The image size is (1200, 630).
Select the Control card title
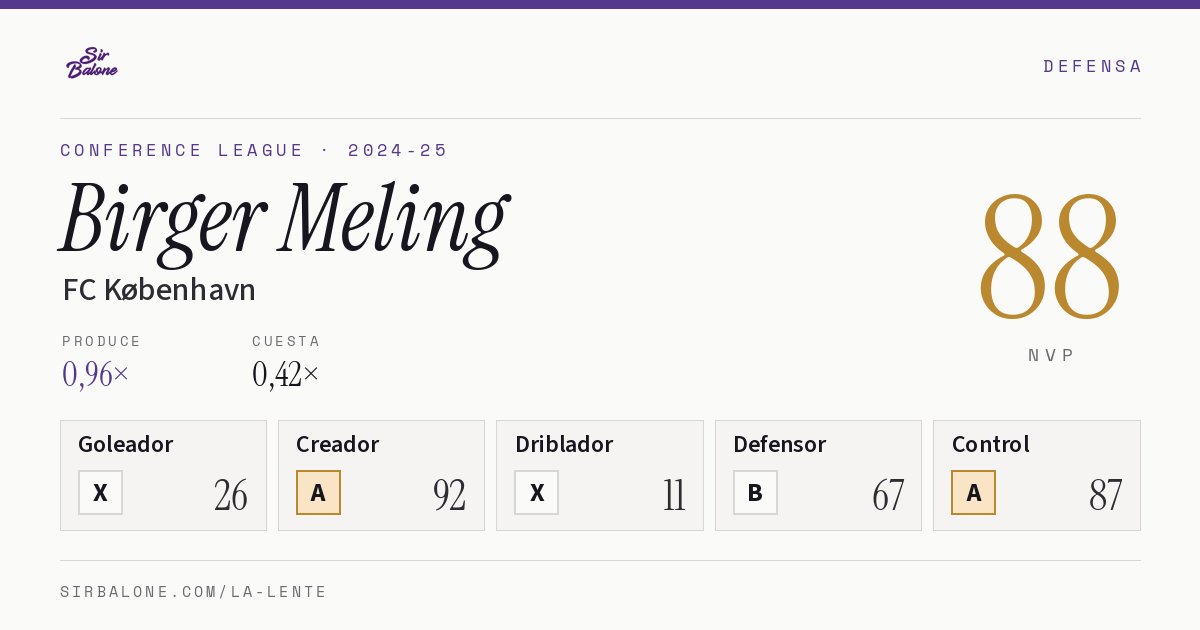click(990, 444)
